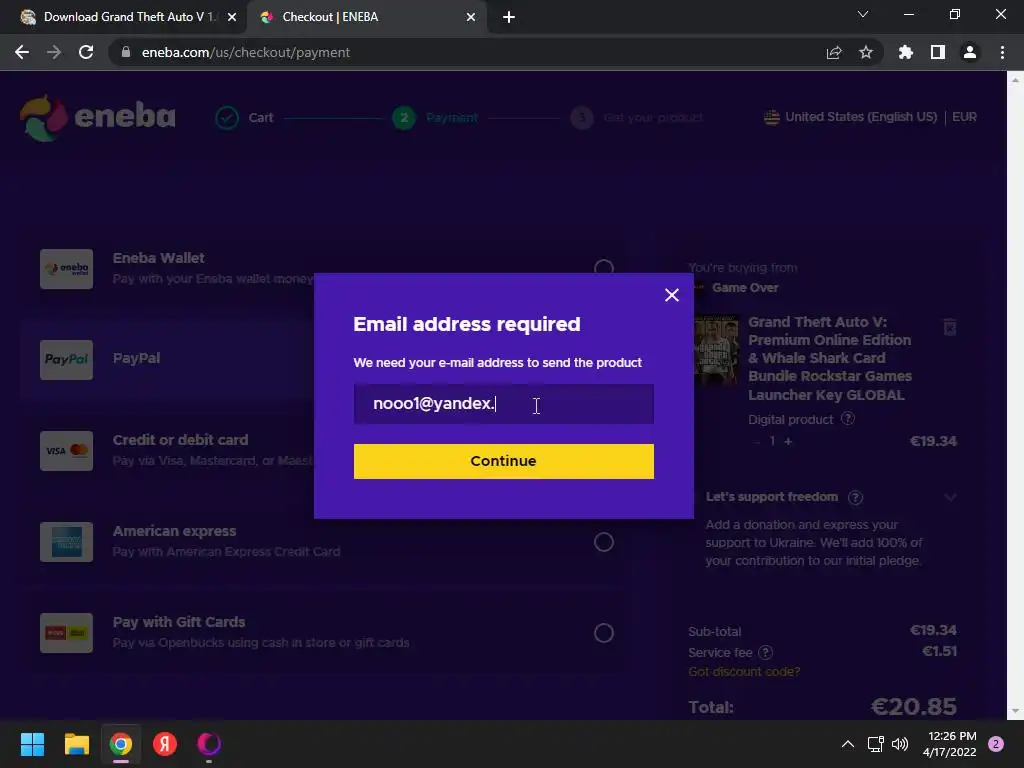Image resolution: width=1024 pixels, height=768 pixels.
Task: Open the notification center badge
Action: click(996, 744)
